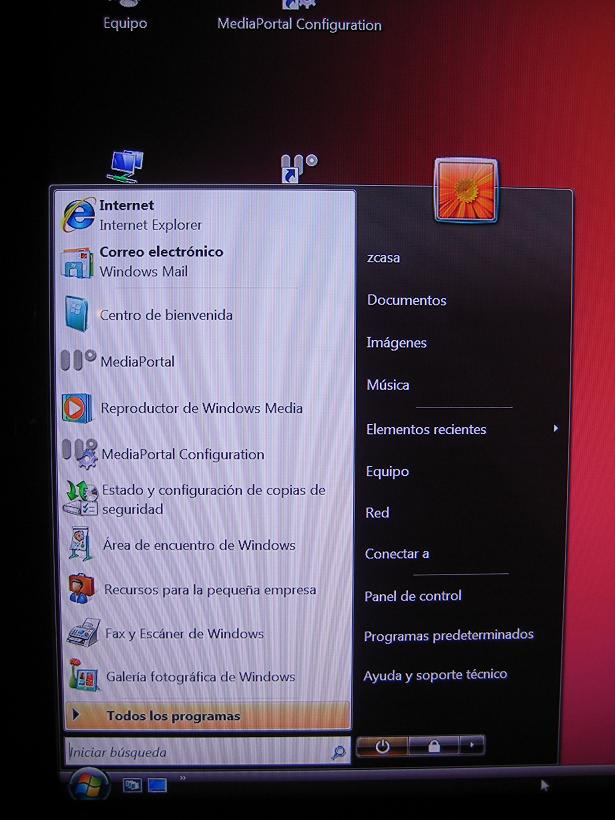Click the Windows Start orb
615x820 pixels.
[x=89, y=784]
